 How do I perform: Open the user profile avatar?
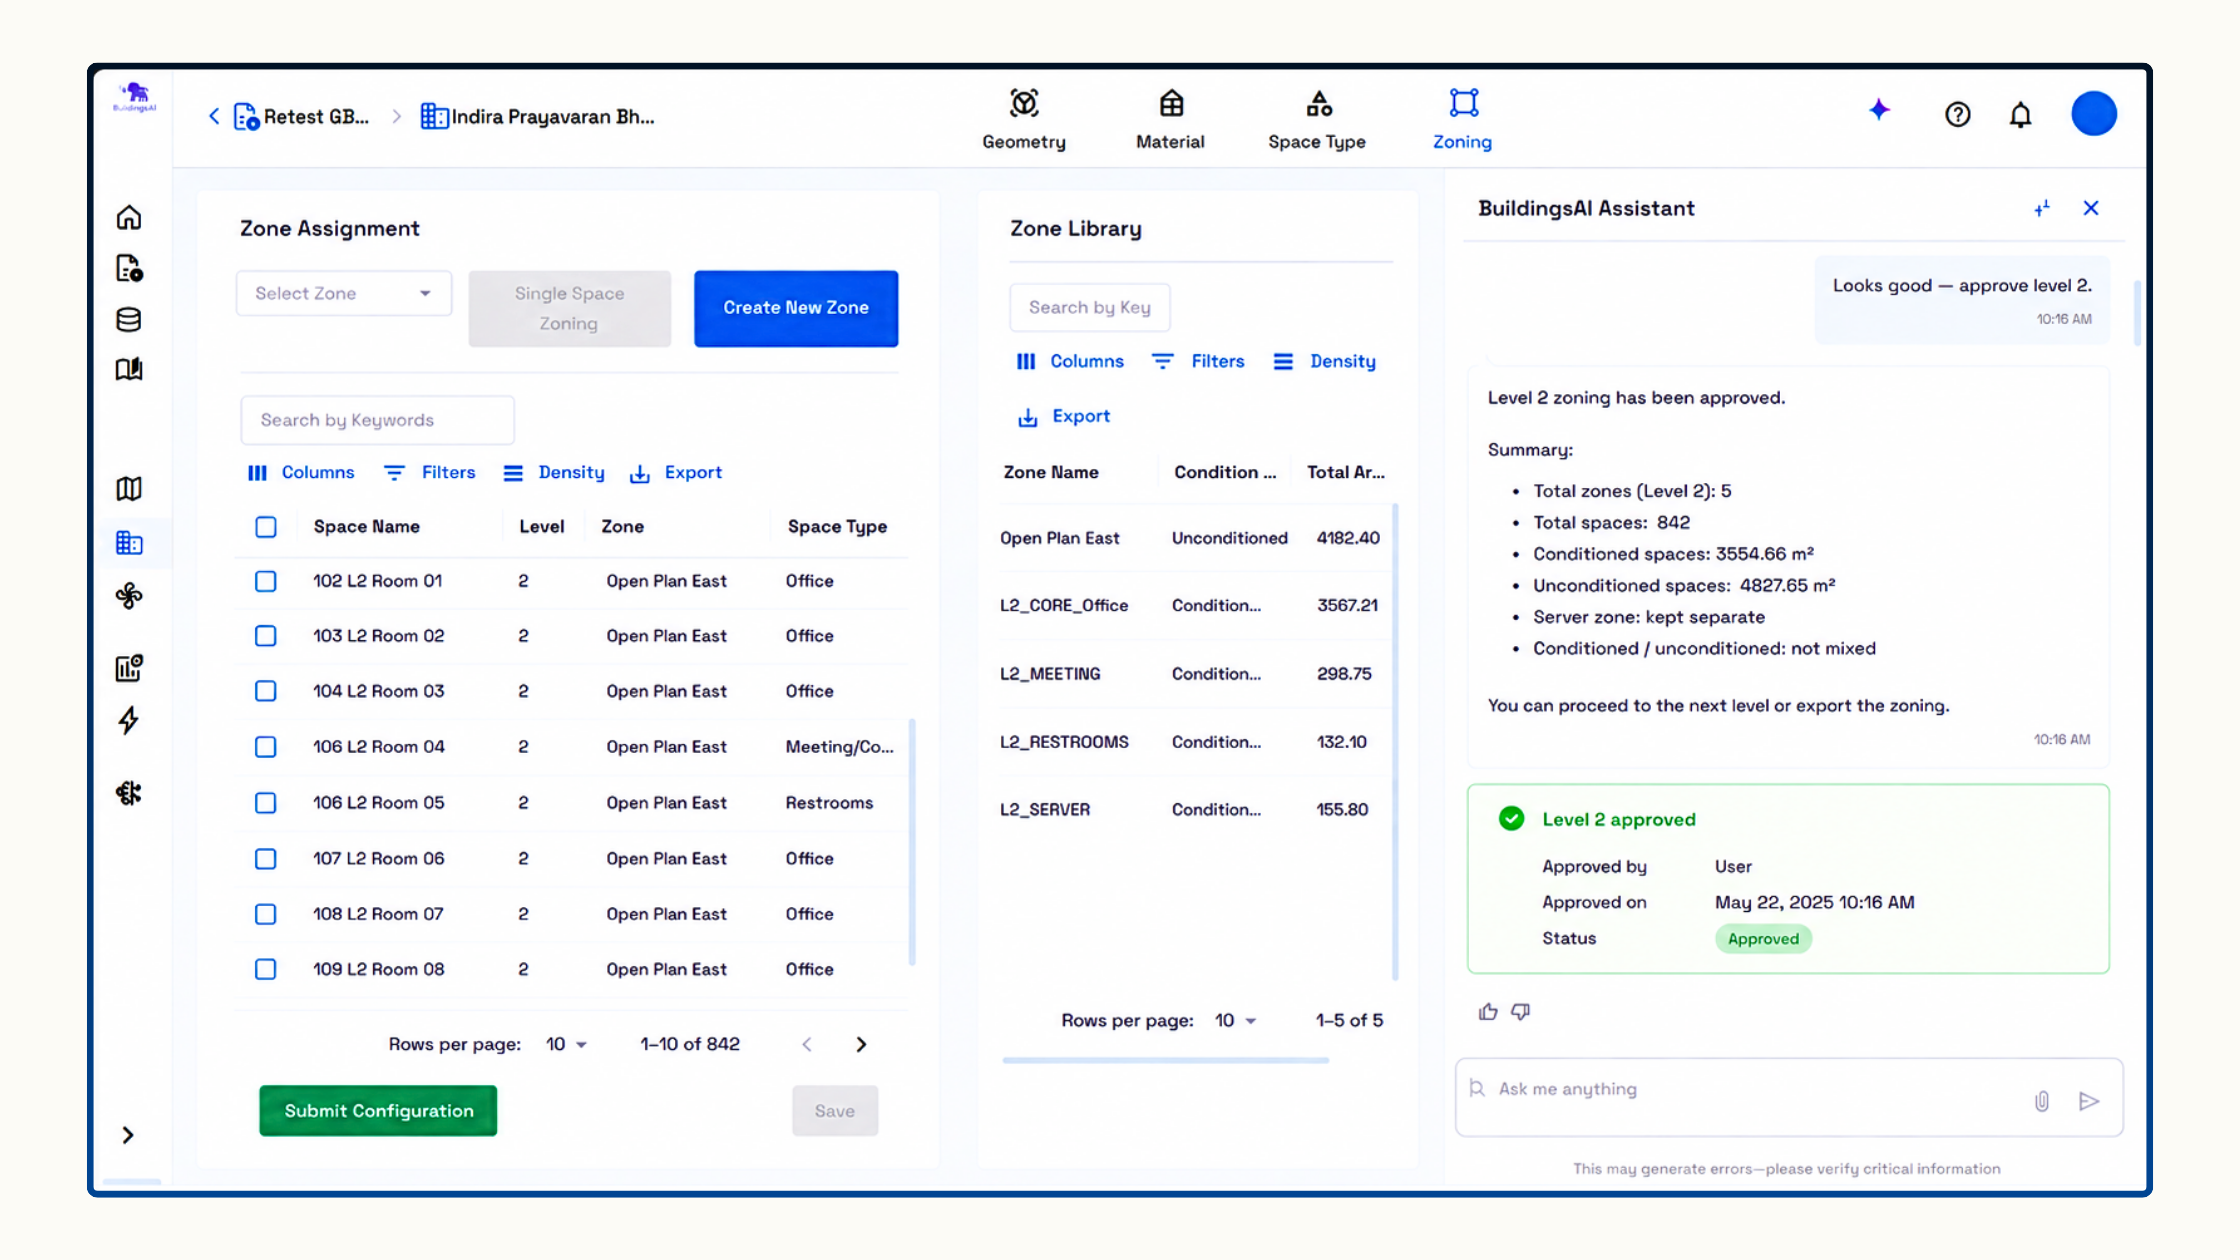coord(2094,113)
